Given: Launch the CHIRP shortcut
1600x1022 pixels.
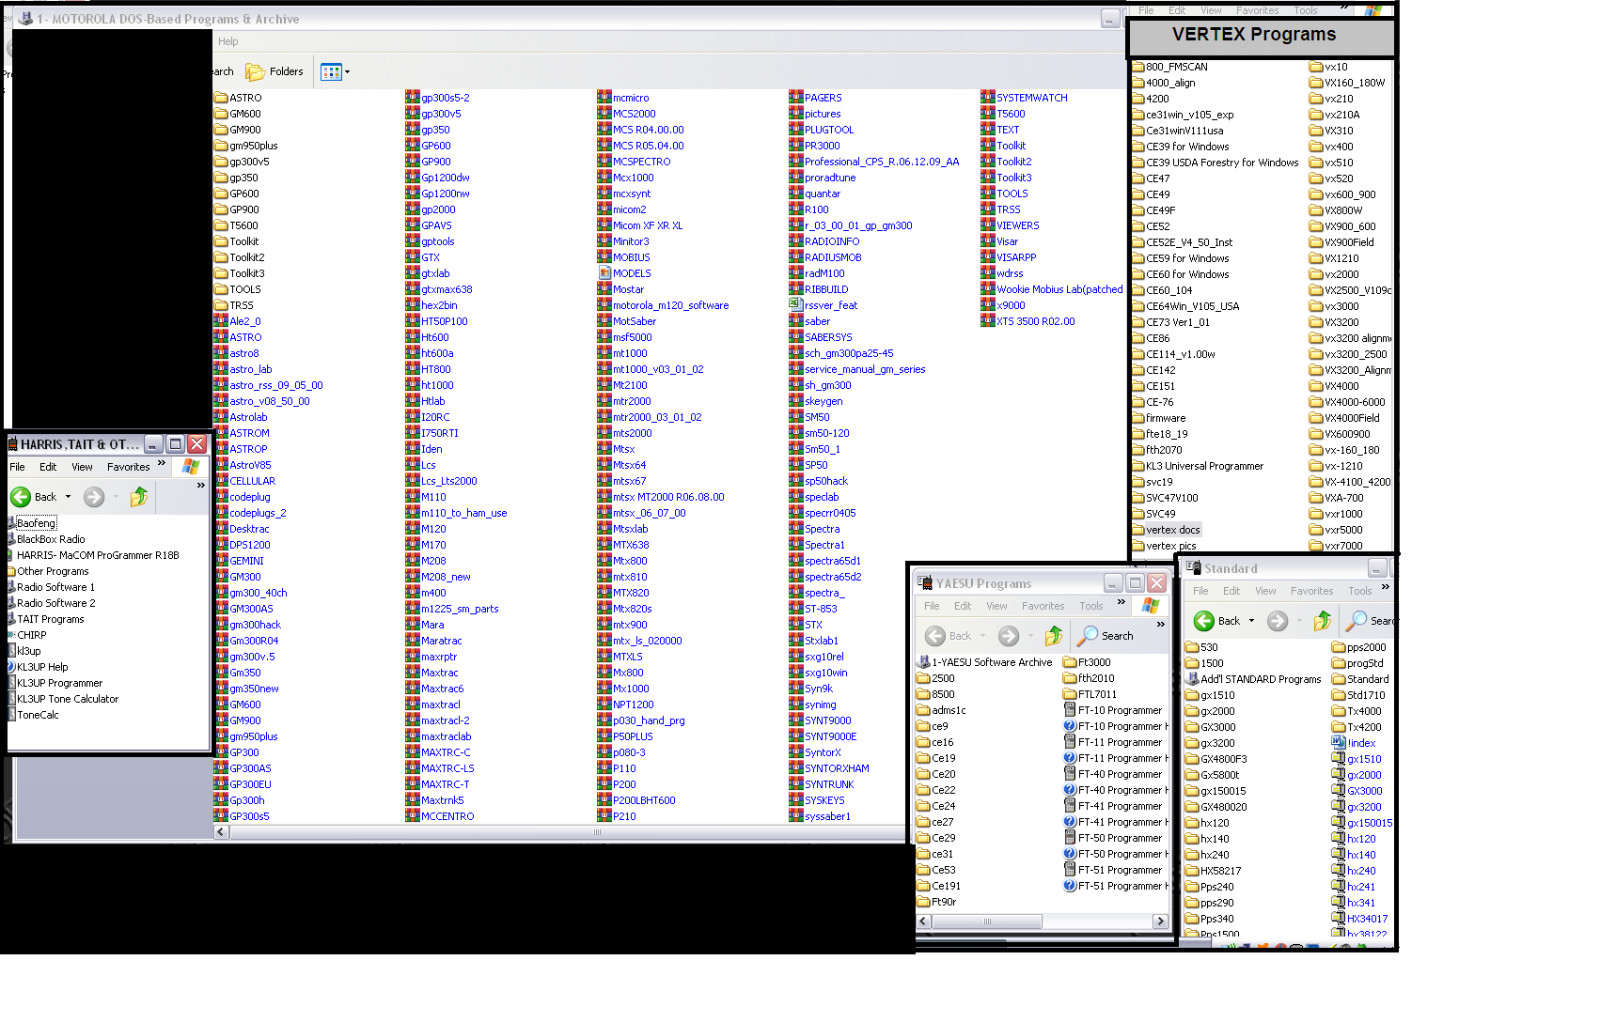Looking at the screenshot, I should 31,635.
